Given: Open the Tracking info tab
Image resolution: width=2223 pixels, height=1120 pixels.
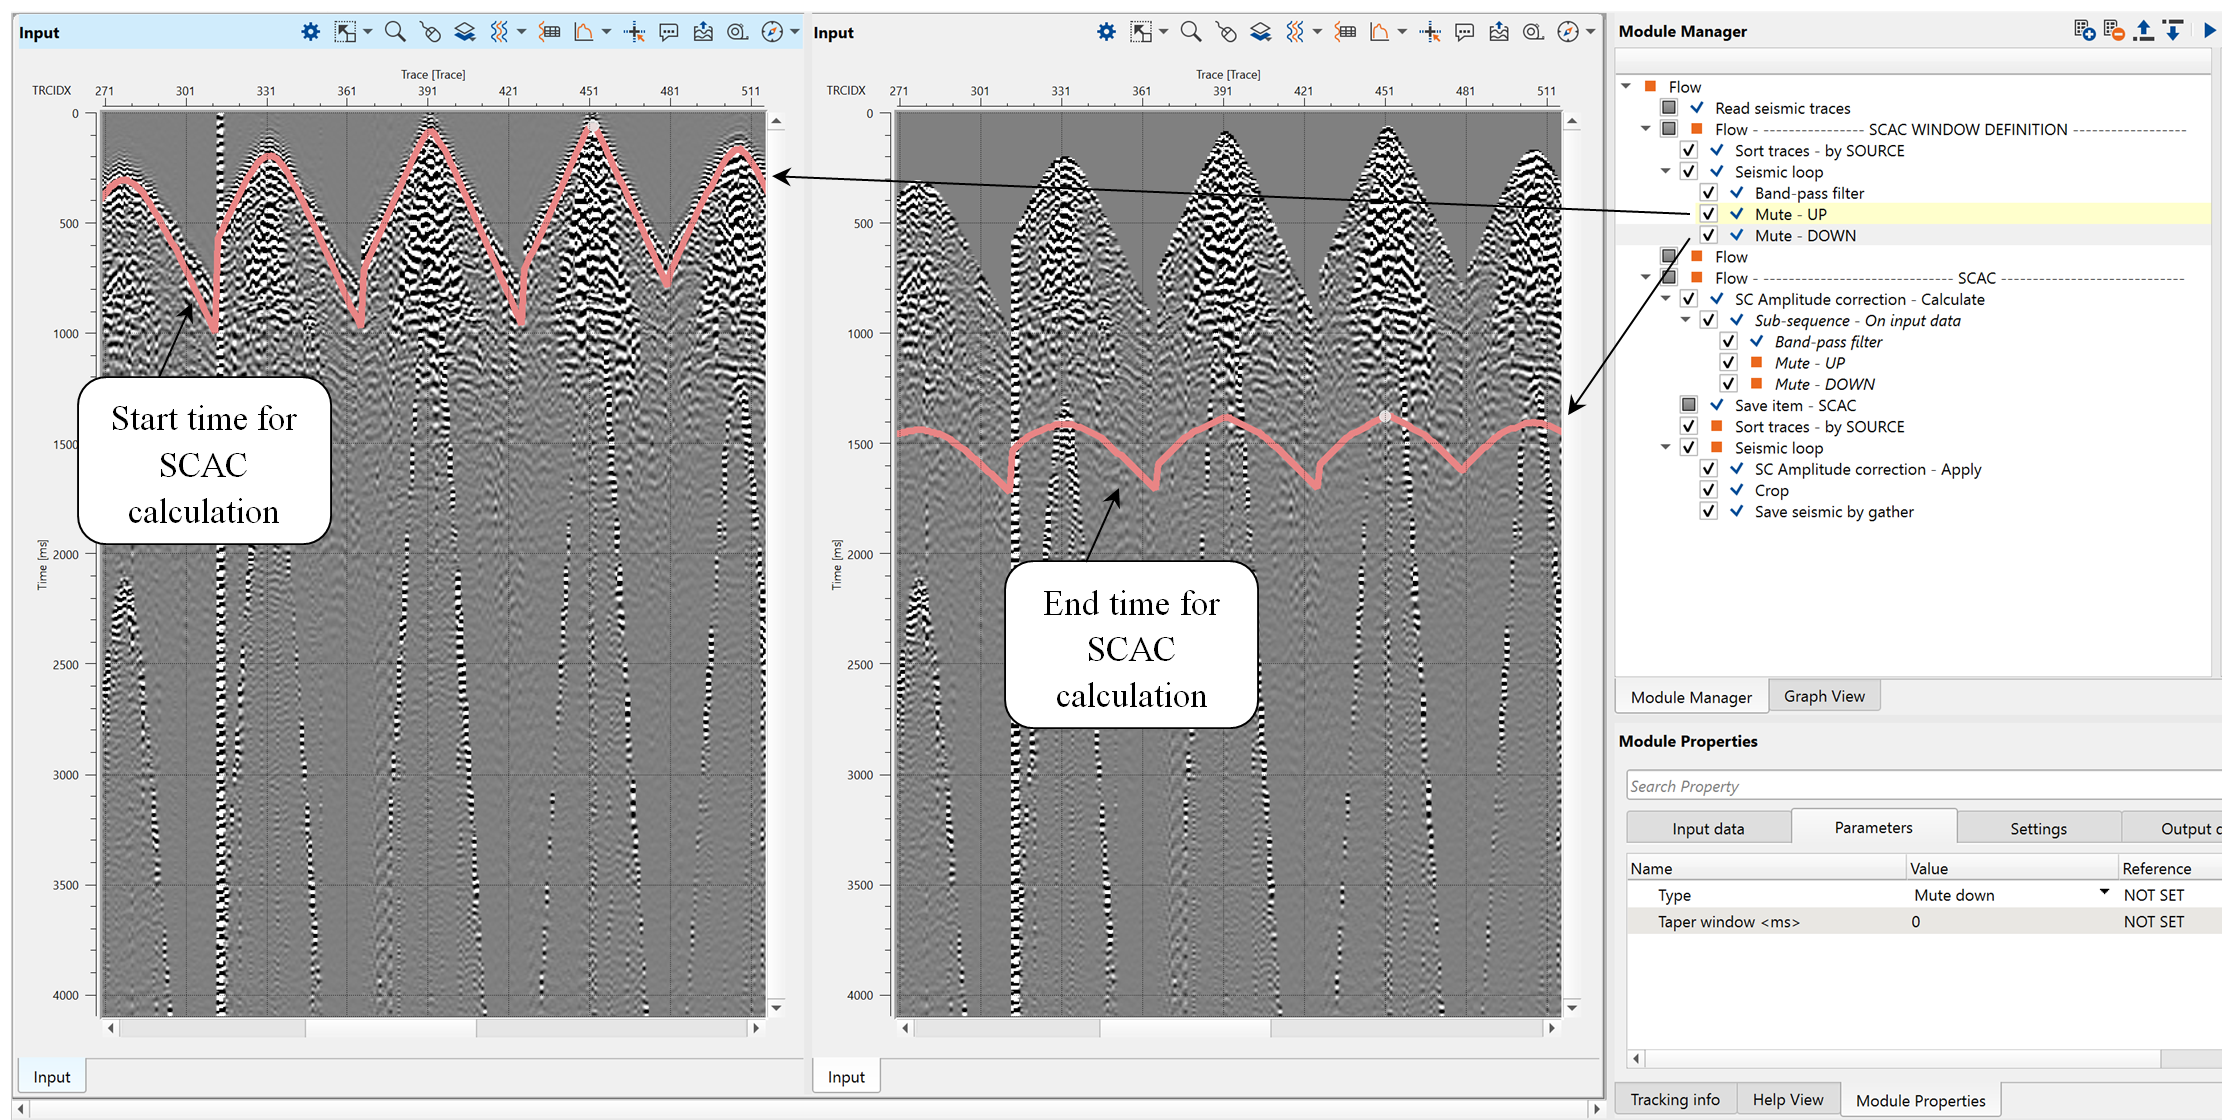Looking at the screenshot, I should (1675, 1099).
